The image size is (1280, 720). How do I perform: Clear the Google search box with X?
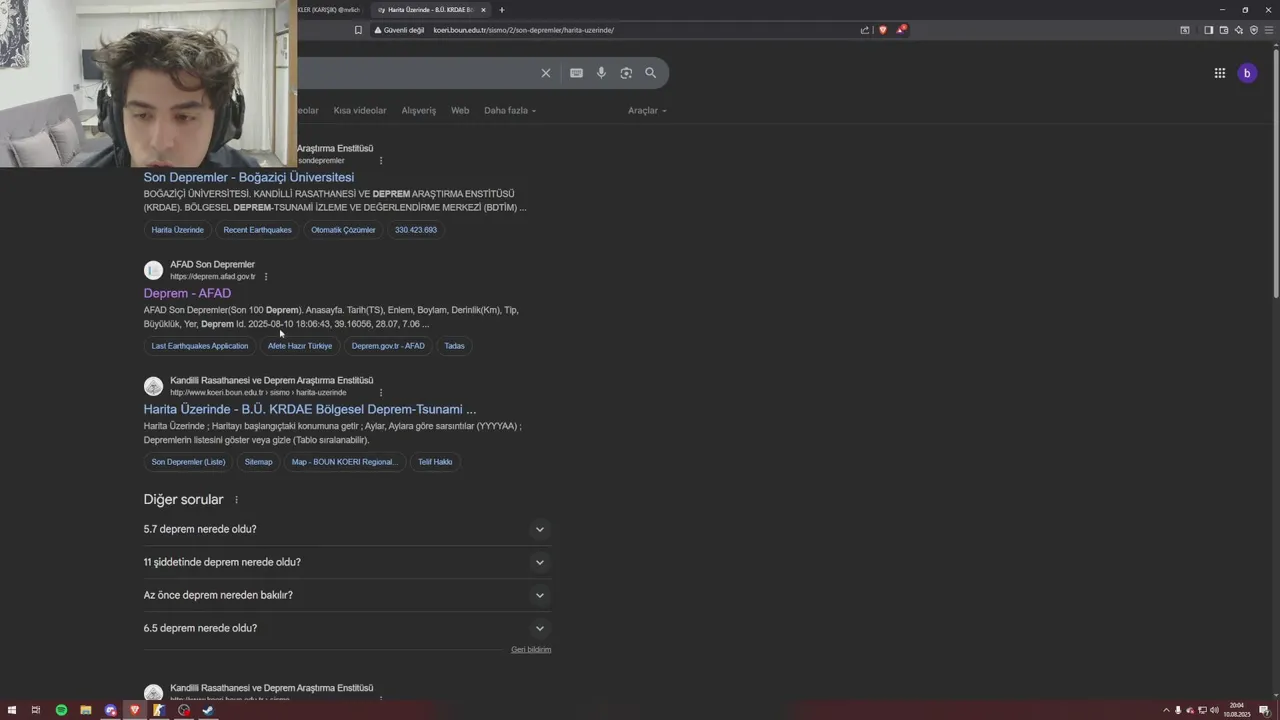[546, 73]
